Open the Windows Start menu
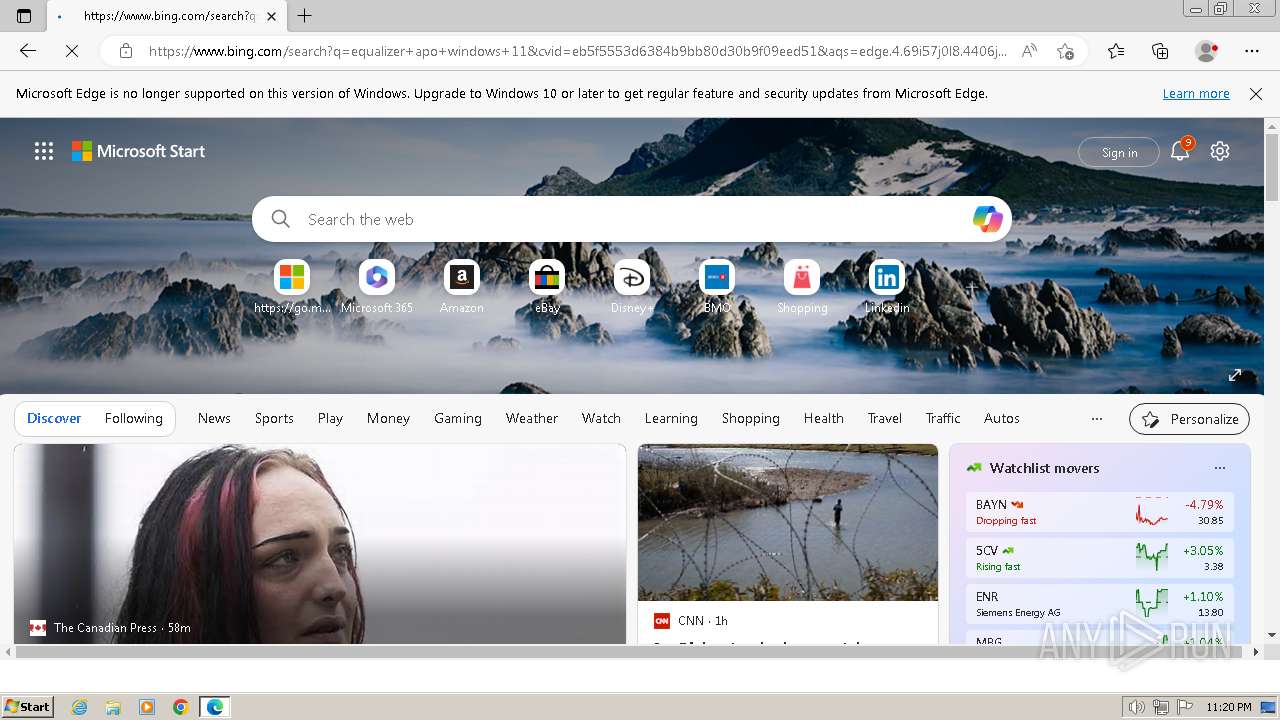 [x=28, y=707]
